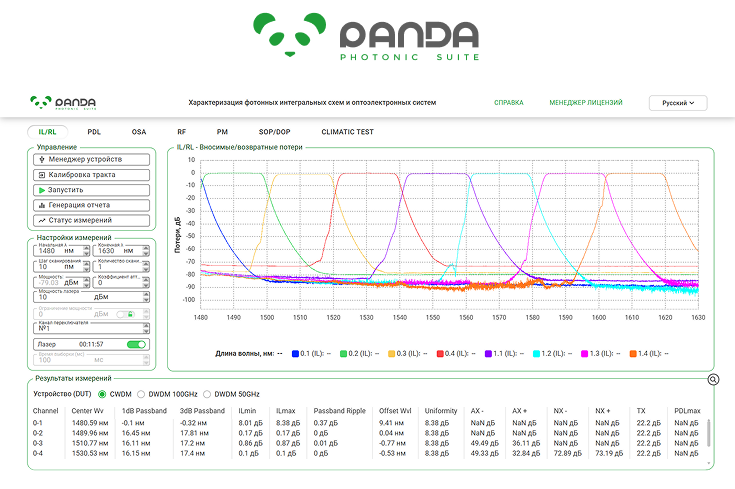735x489 pixels.
Task: Click the start wavelength 1480 field
Action: [59, 251]
